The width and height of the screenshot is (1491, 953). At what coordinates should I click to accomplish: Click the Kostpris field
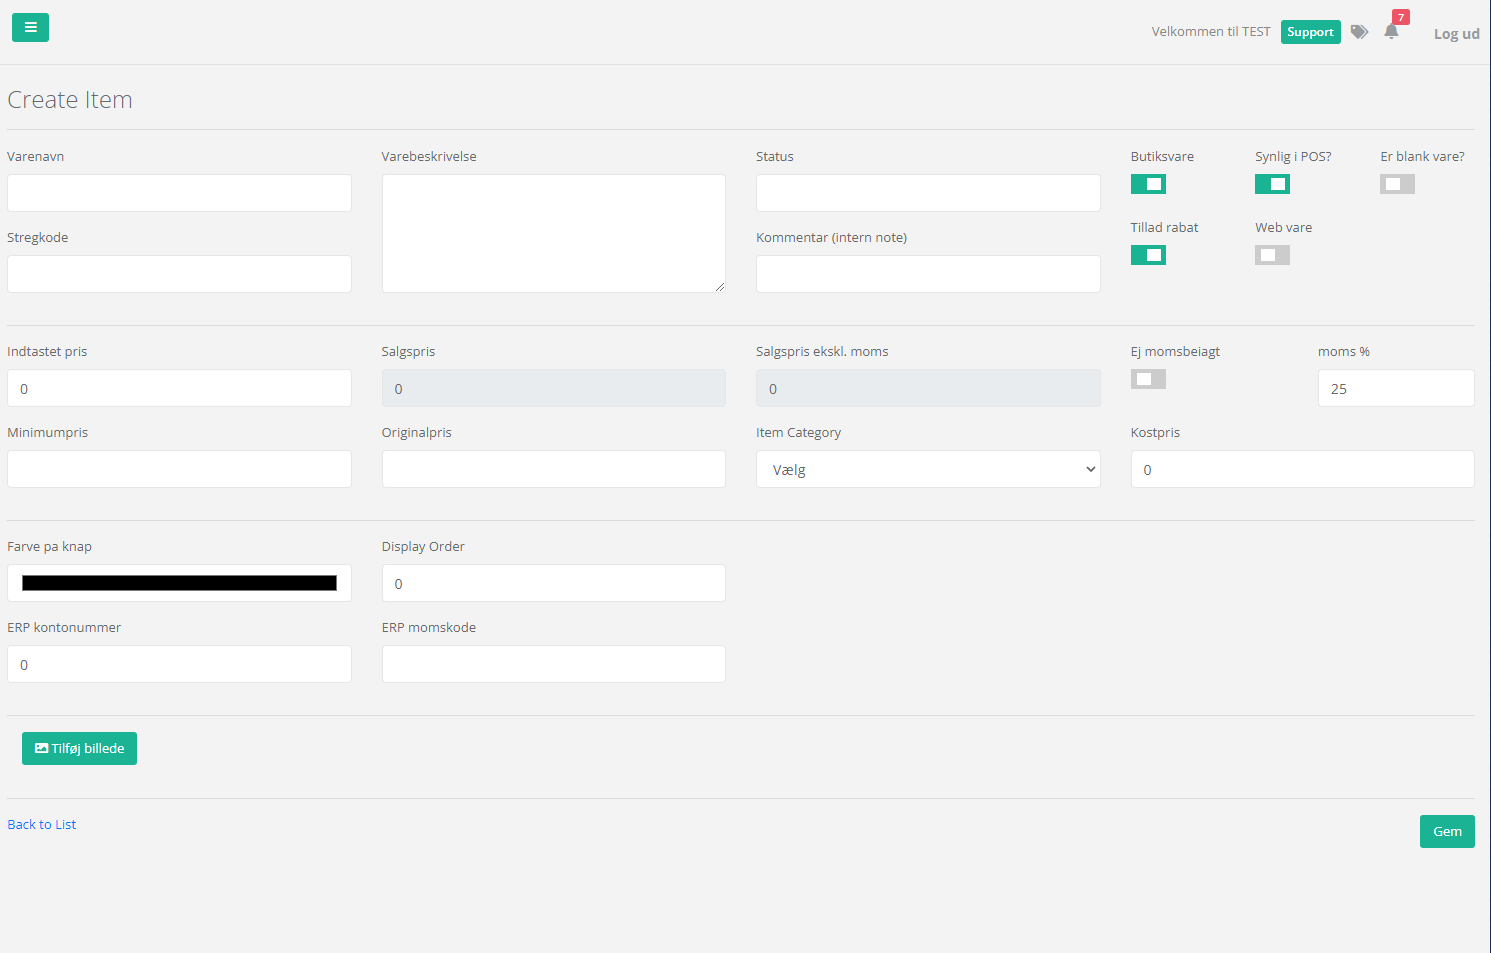pyautogui.click(x=1303, y=469)
